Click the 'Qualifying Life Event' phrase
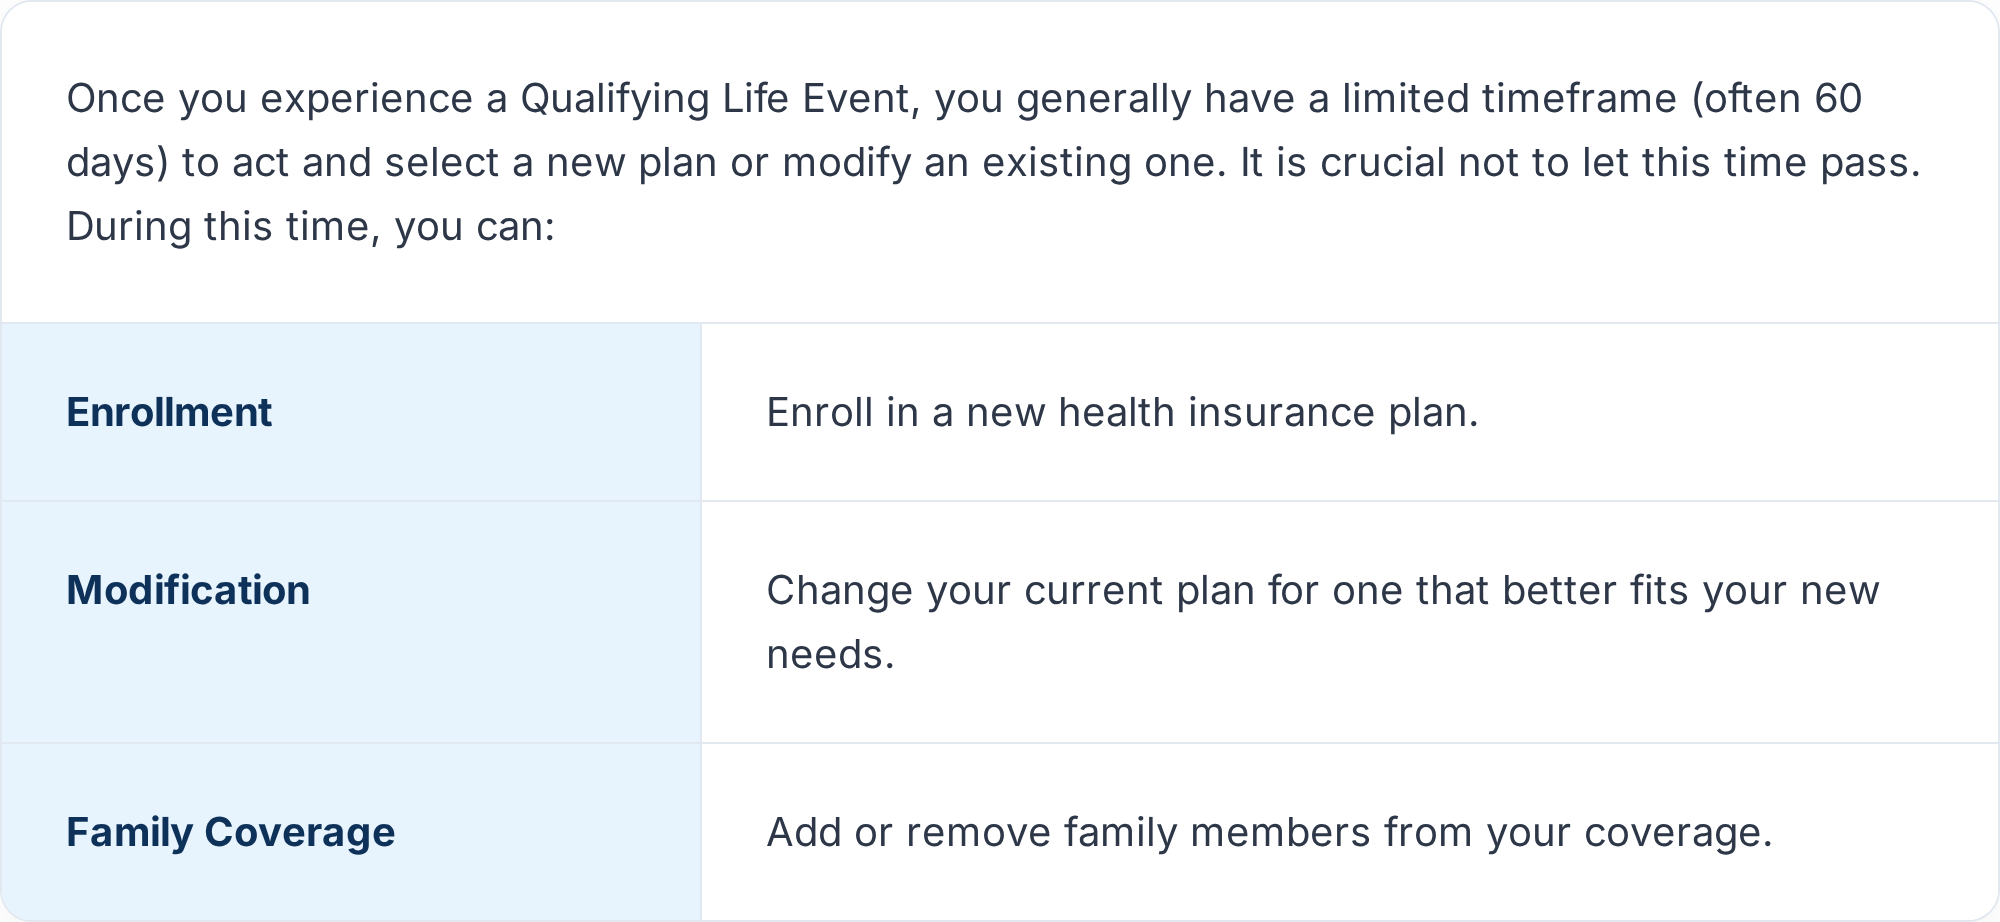The height and width of the screenshot is (922, 2000). point(716,99)
